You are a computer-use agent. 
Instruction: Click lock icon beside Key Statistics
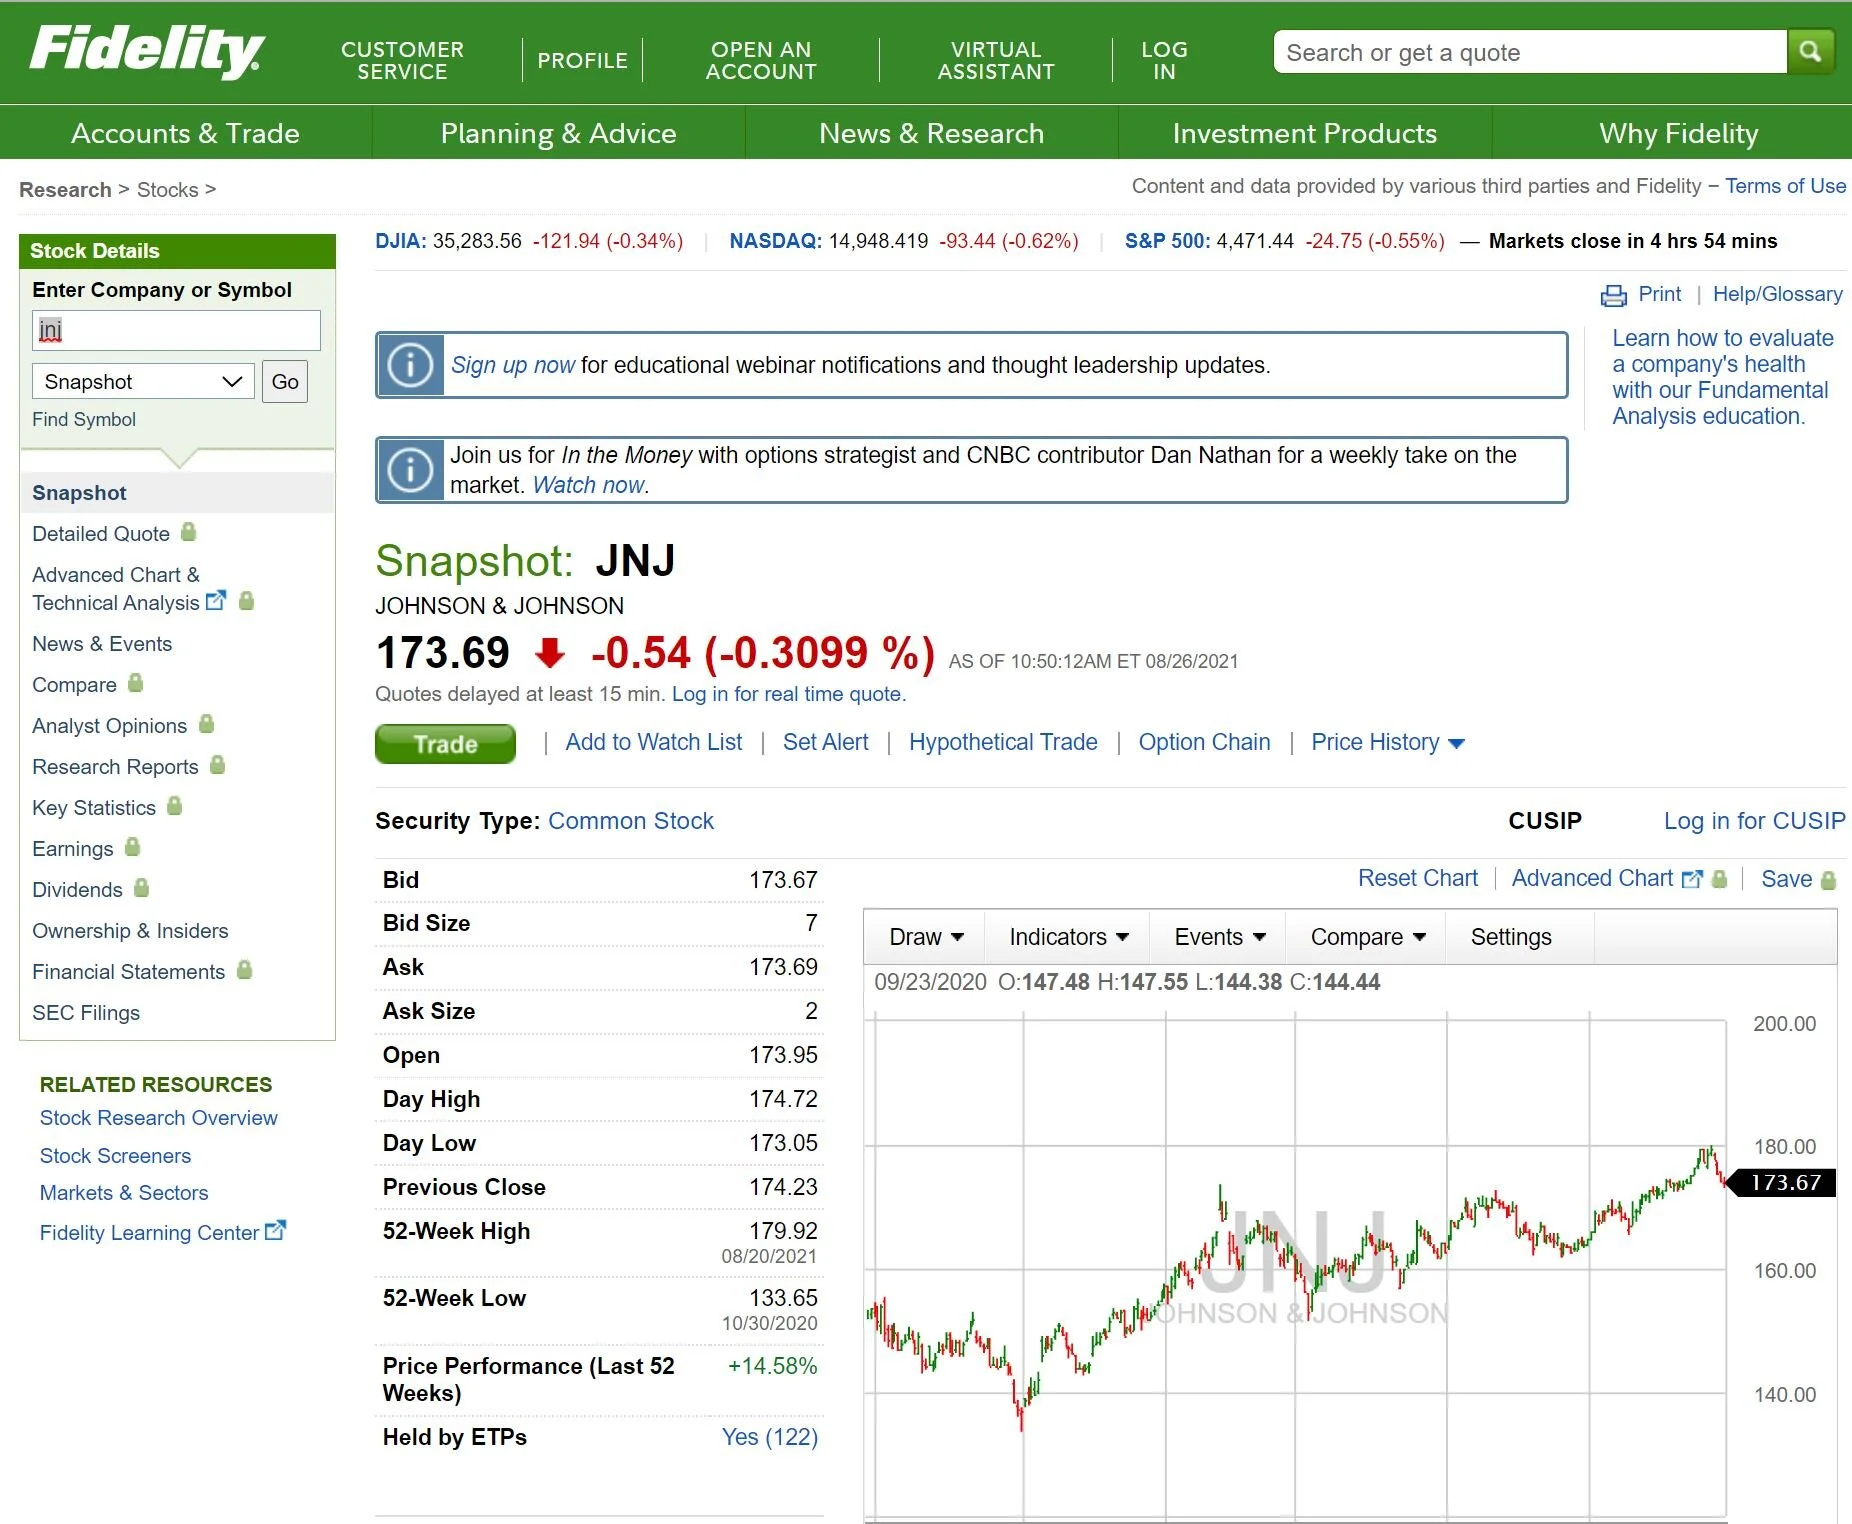[x=174, y=806]
